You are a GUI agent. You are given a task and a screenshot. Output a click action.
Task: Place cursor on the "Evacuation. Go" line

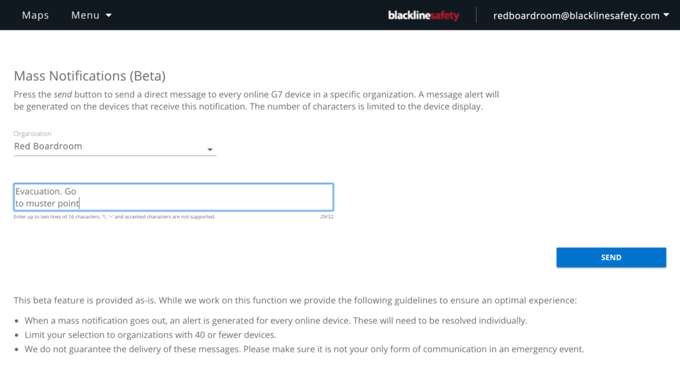(46, 191)
